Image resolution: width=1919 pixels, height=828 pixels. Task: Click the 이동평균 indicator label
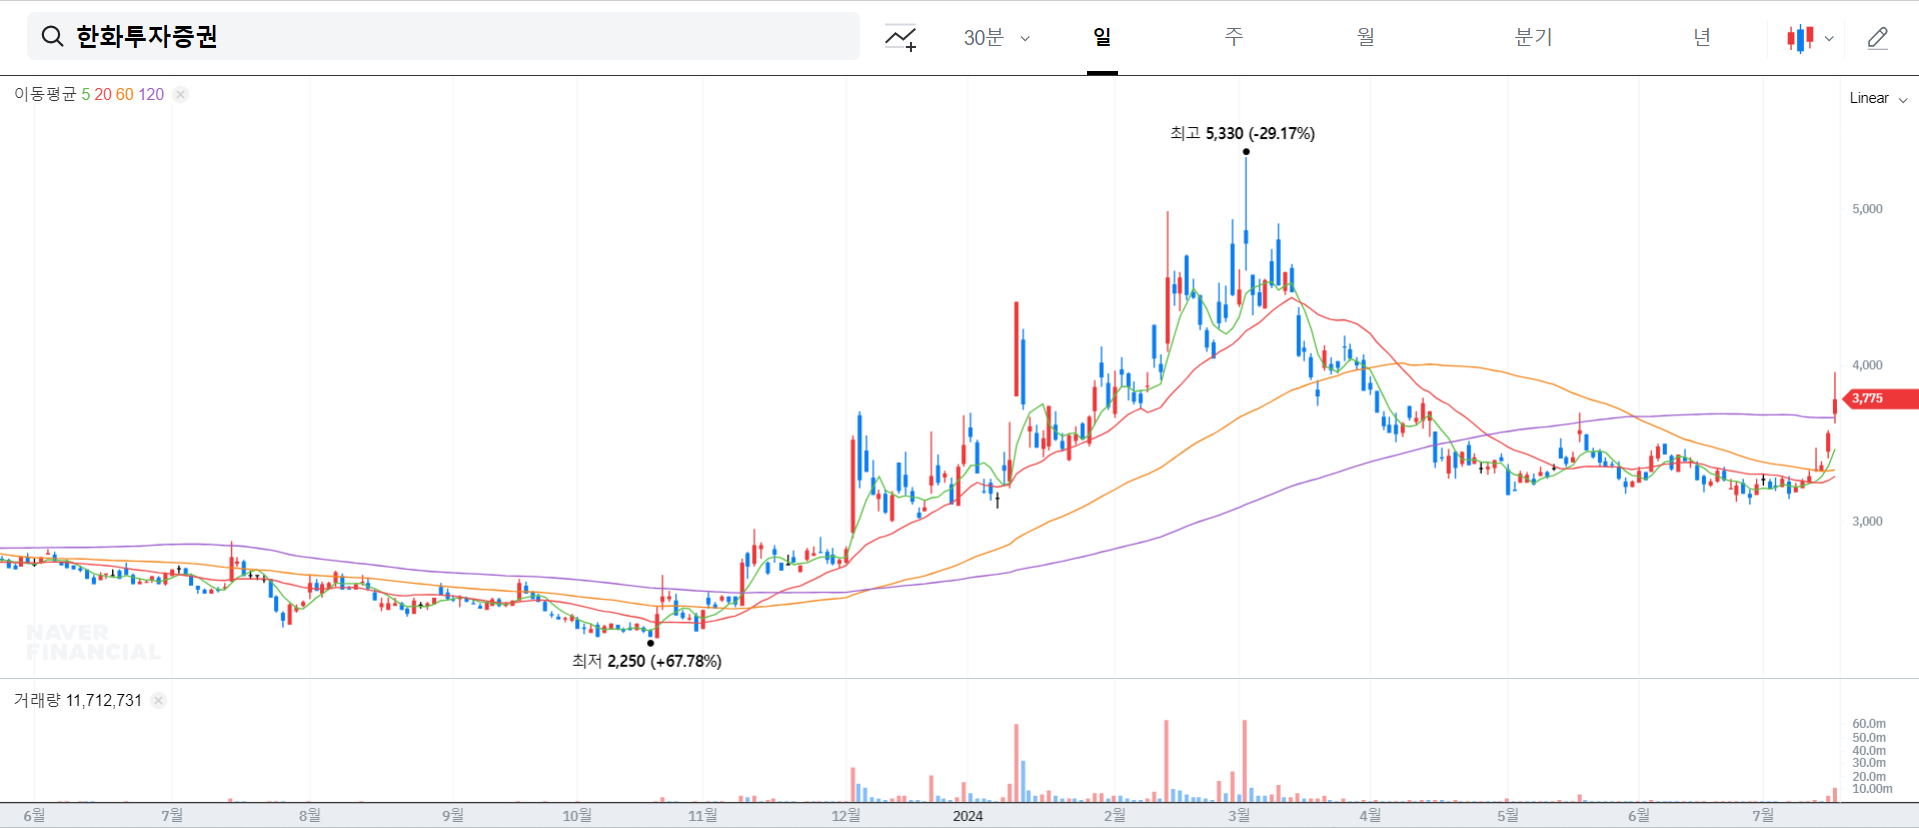coord(45,94)
